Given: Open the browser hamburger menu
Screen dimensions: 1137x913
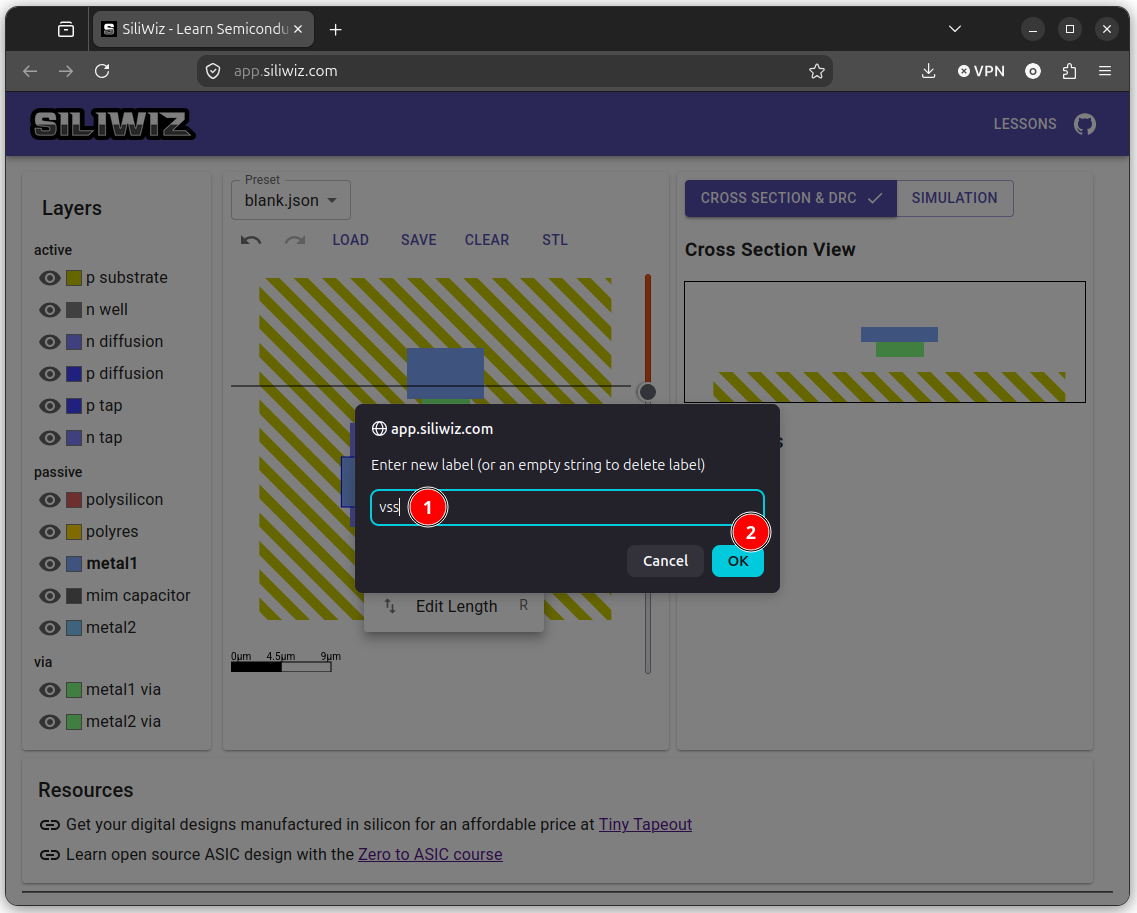Looking at the screenshot, I should 1104,71.
